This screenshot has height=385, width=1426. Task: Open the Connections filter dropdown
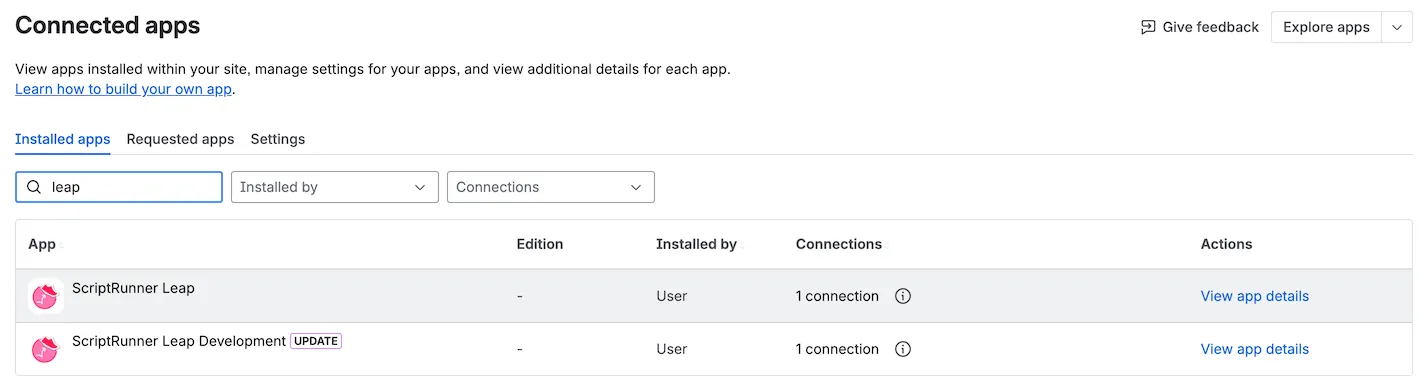click(x=551, y=187)
